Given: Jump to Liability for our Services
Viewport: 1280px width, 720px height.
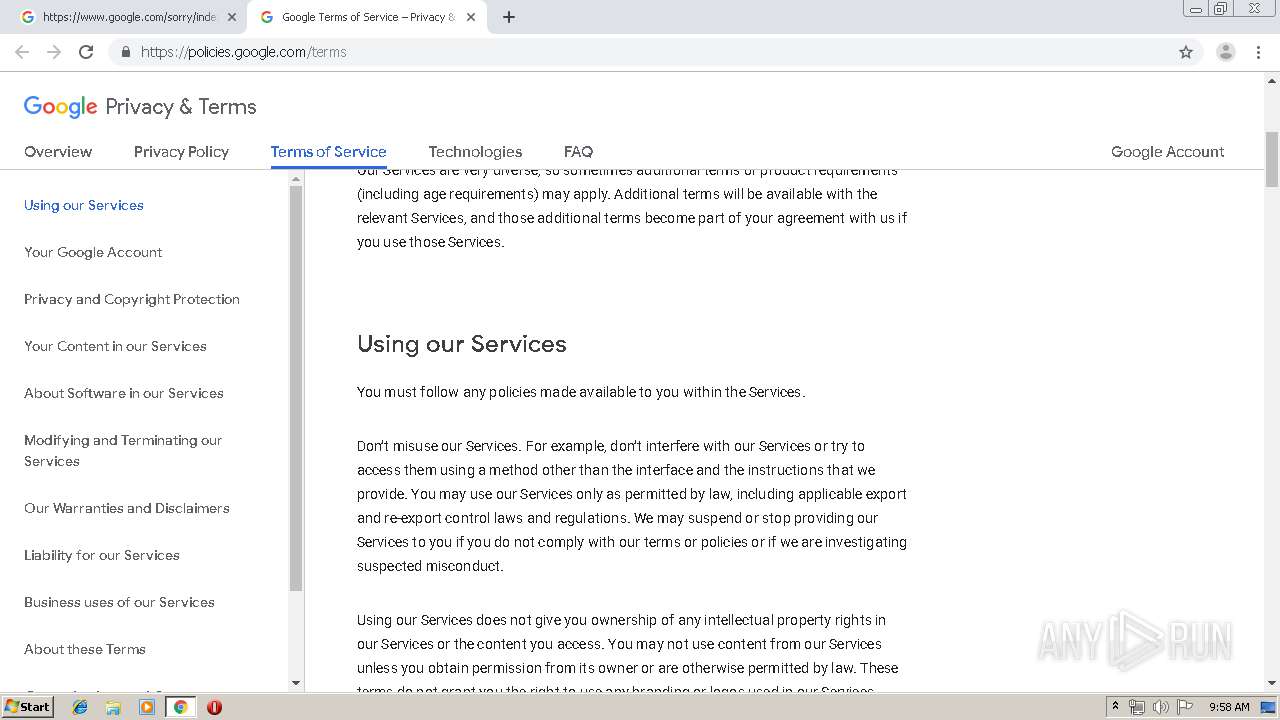Looking at the screenshot, I should tap(102, 555).
